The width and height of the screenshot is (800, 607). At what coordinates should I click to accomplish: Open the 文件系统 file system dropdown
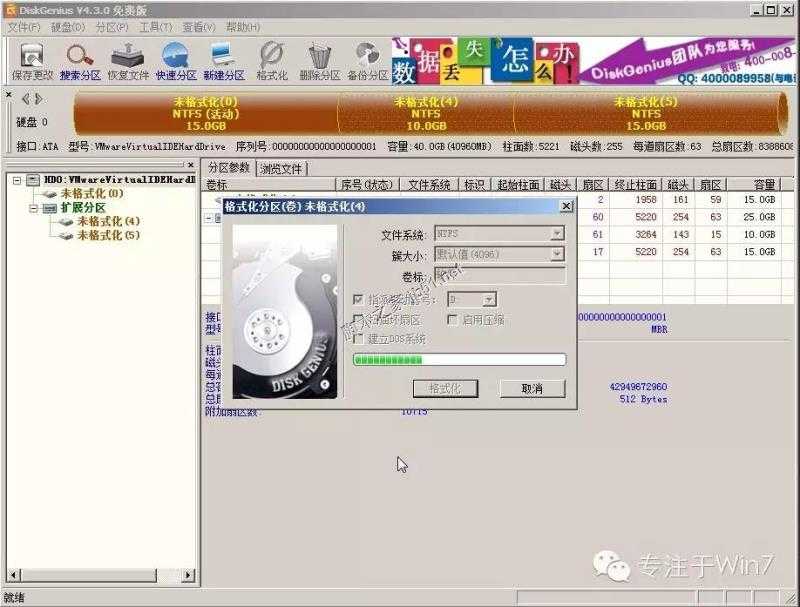click(x=557, y=233)
